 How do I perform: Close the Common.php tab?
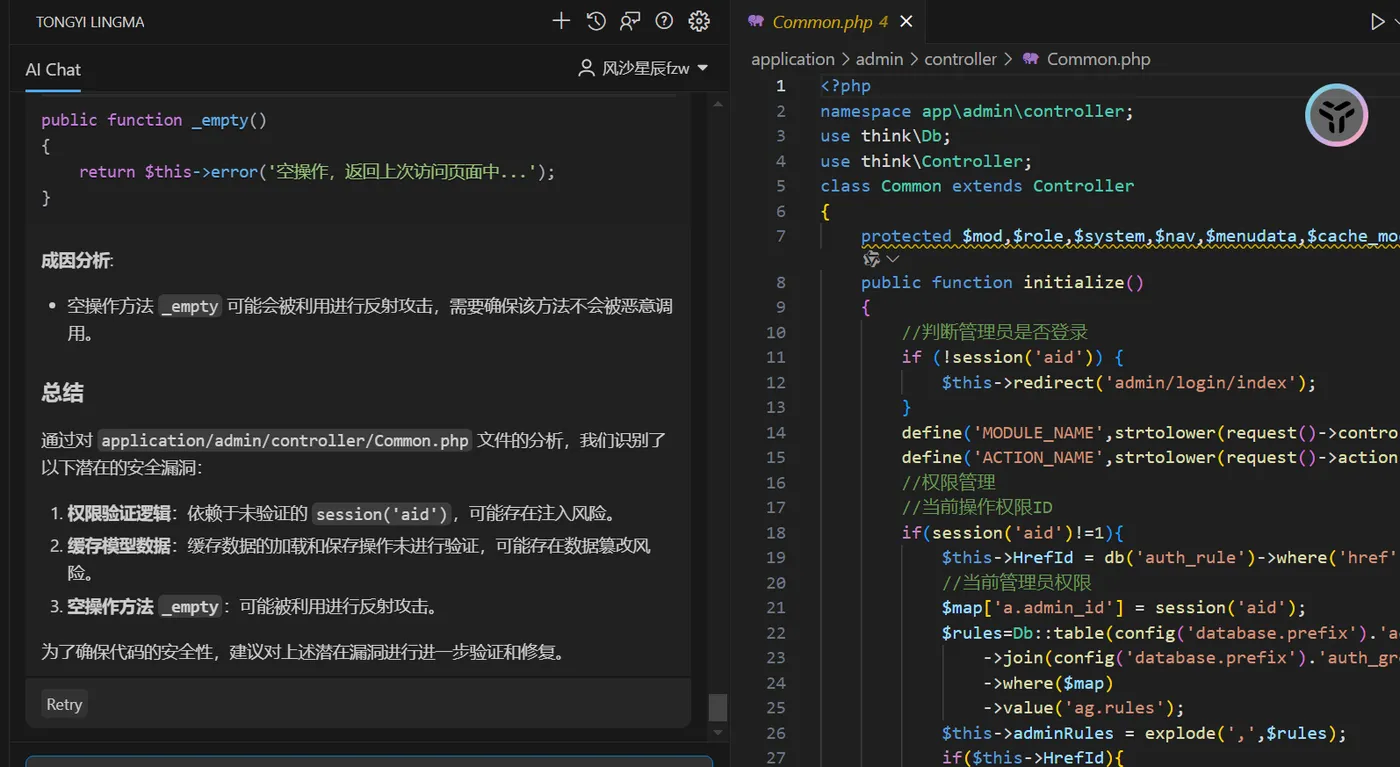tap(906, 21)
